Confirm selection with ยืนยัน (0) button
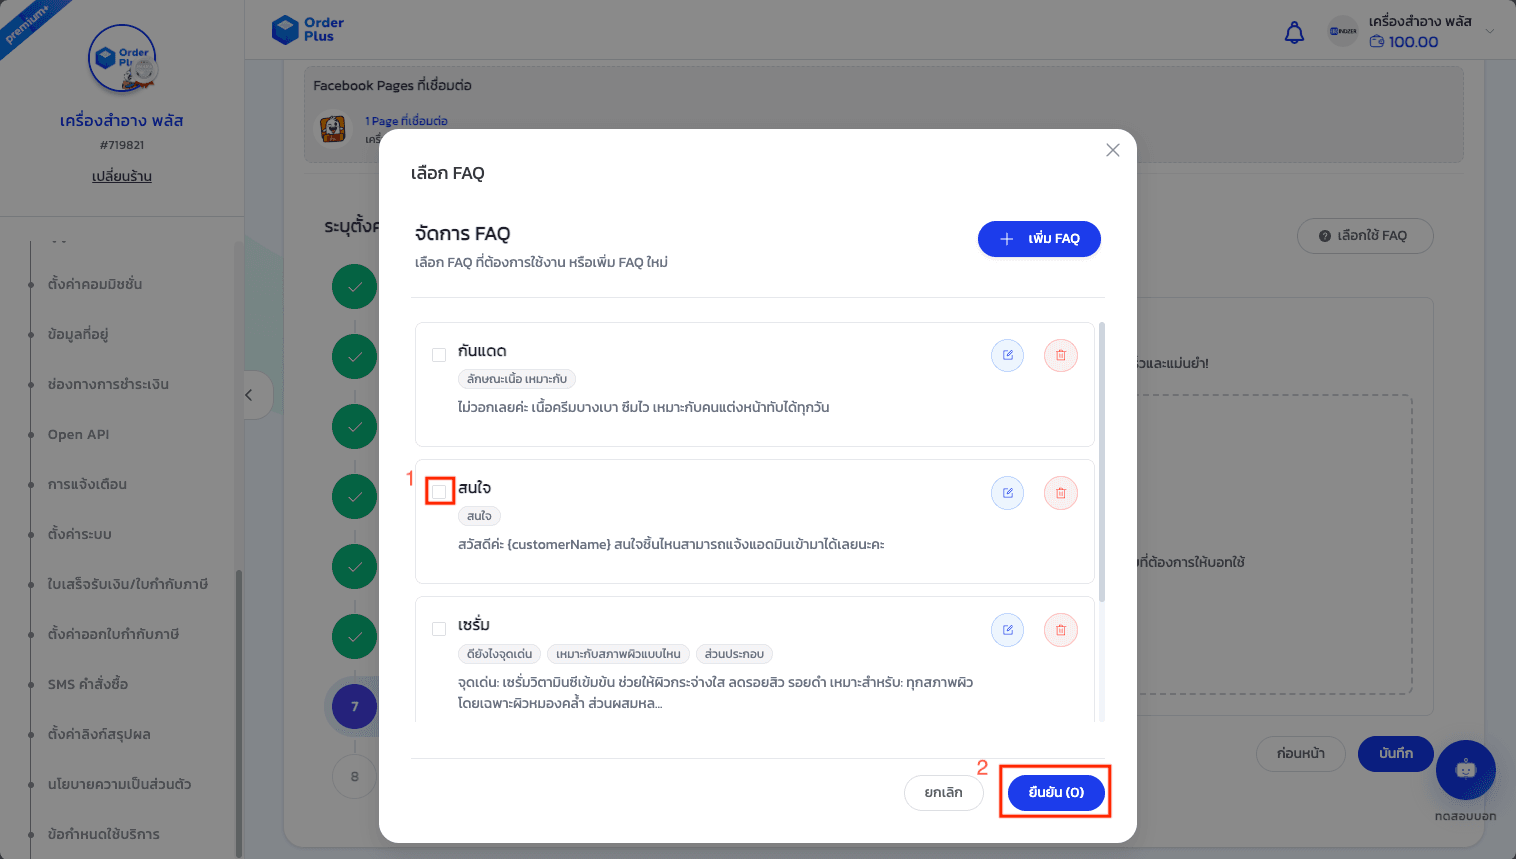Viewport: 1516px width, 859px height. pyautogui.click(x=1055, y=792)
